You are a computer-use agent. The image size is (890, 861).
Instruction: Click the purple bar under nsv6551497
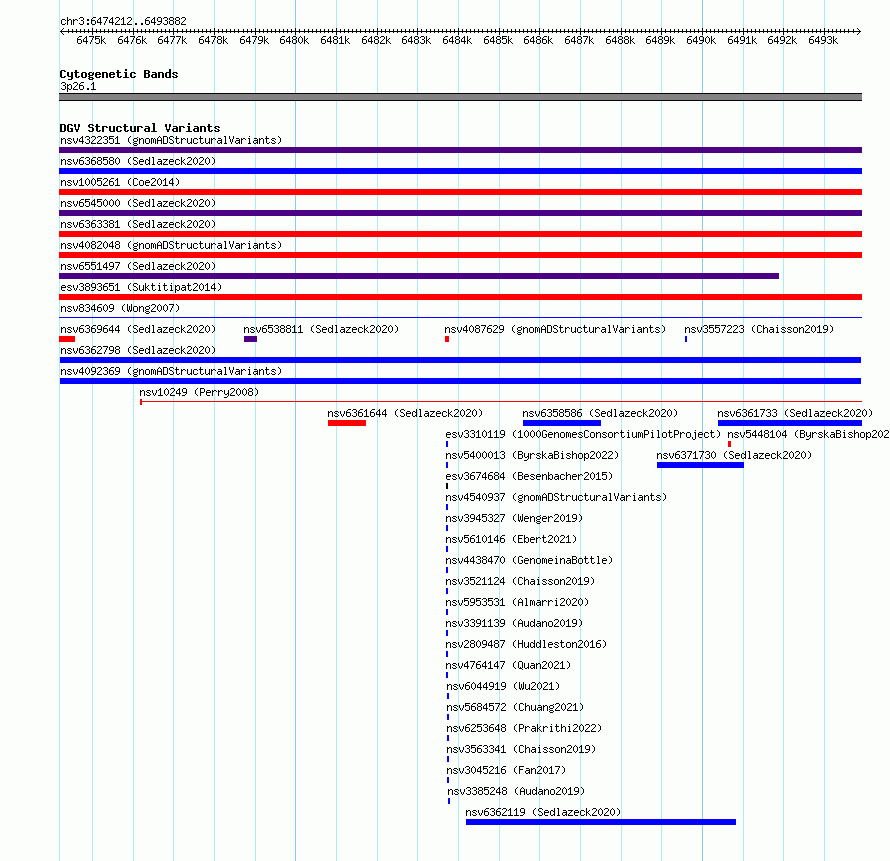pyautogui.click(x=419, y=276)
